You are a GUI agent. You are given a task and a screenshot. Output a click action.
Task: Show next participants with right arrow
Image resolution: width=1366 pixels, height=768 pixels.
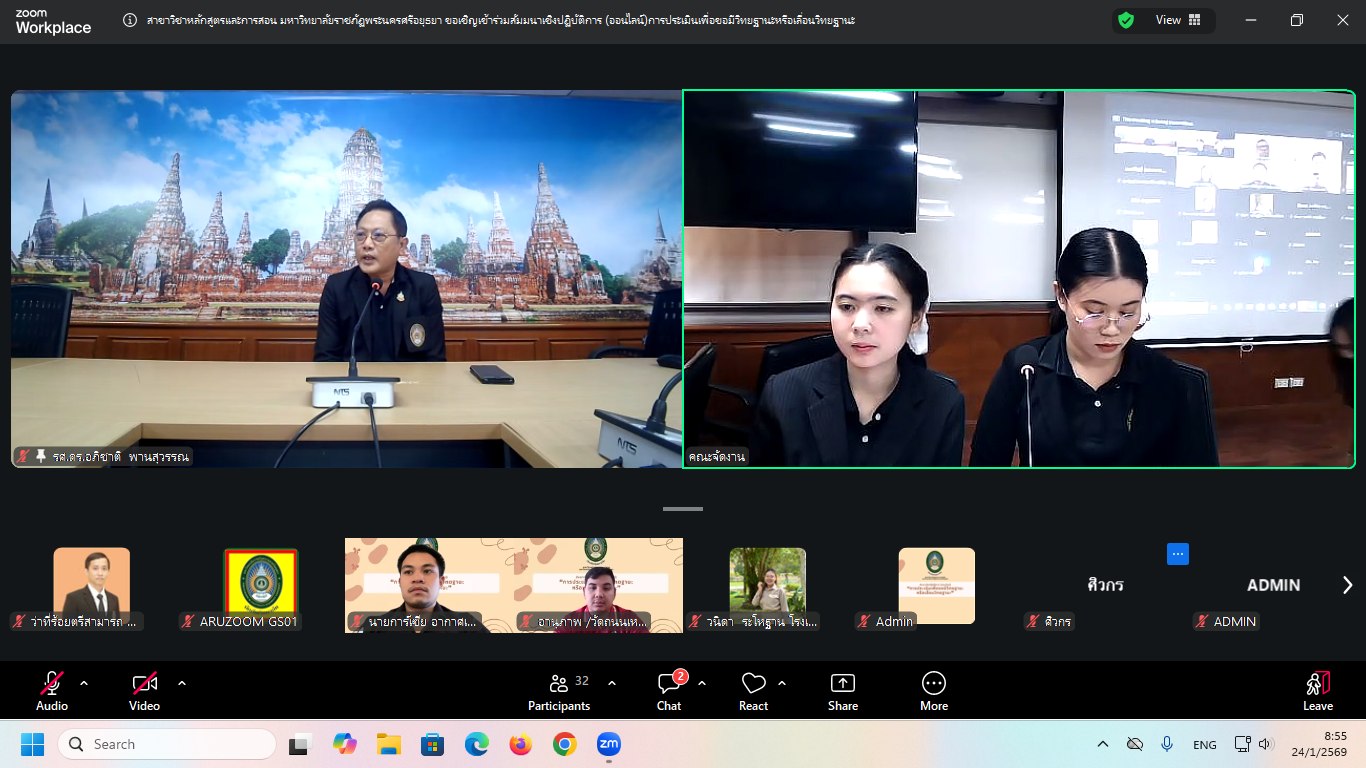click(x=1347, y=585)
